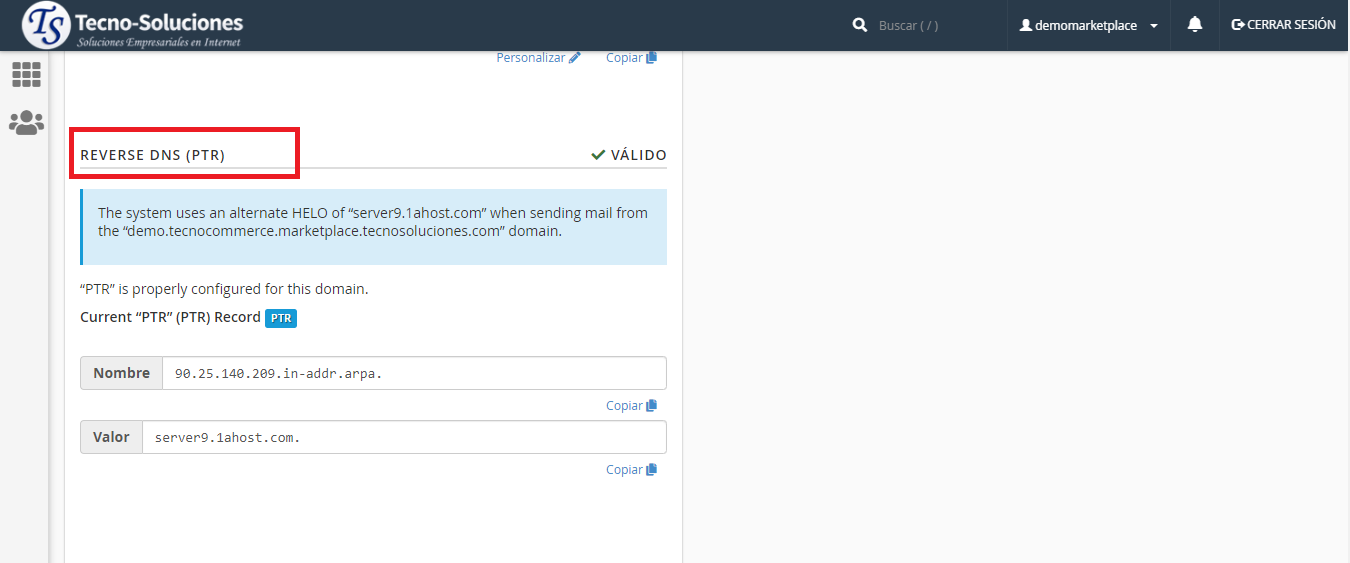Image resolution: width=1350 pixels, height=563 pixels.
Task: Click the blue PTR badge
Action: (281, 318)
